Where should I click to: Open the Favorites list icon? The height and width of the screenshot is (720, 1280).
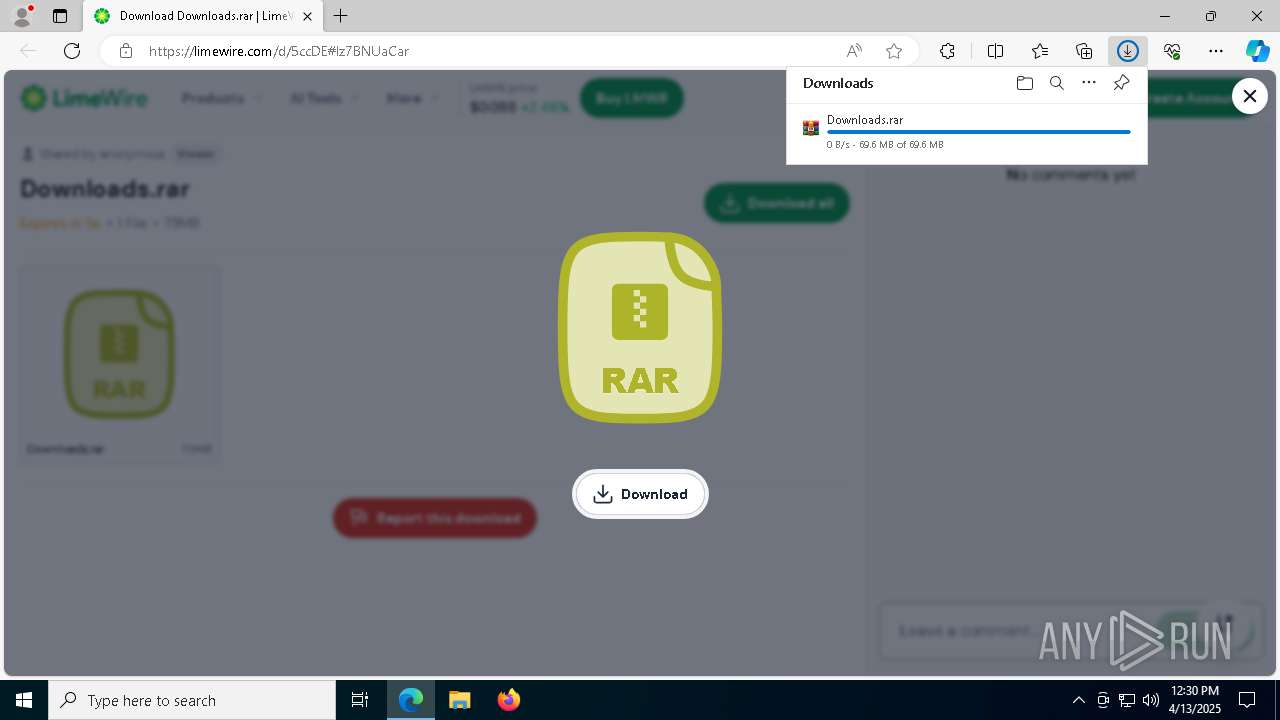tap(1040, 51)
